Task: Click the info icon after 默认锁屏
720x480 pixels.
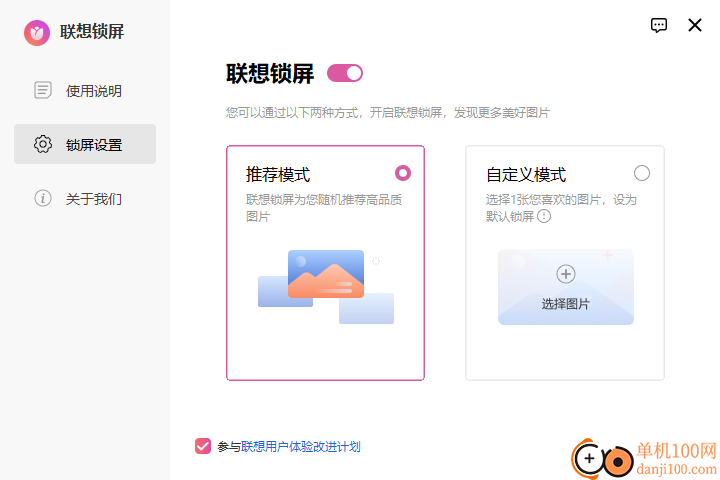Action: coord(544,216)
